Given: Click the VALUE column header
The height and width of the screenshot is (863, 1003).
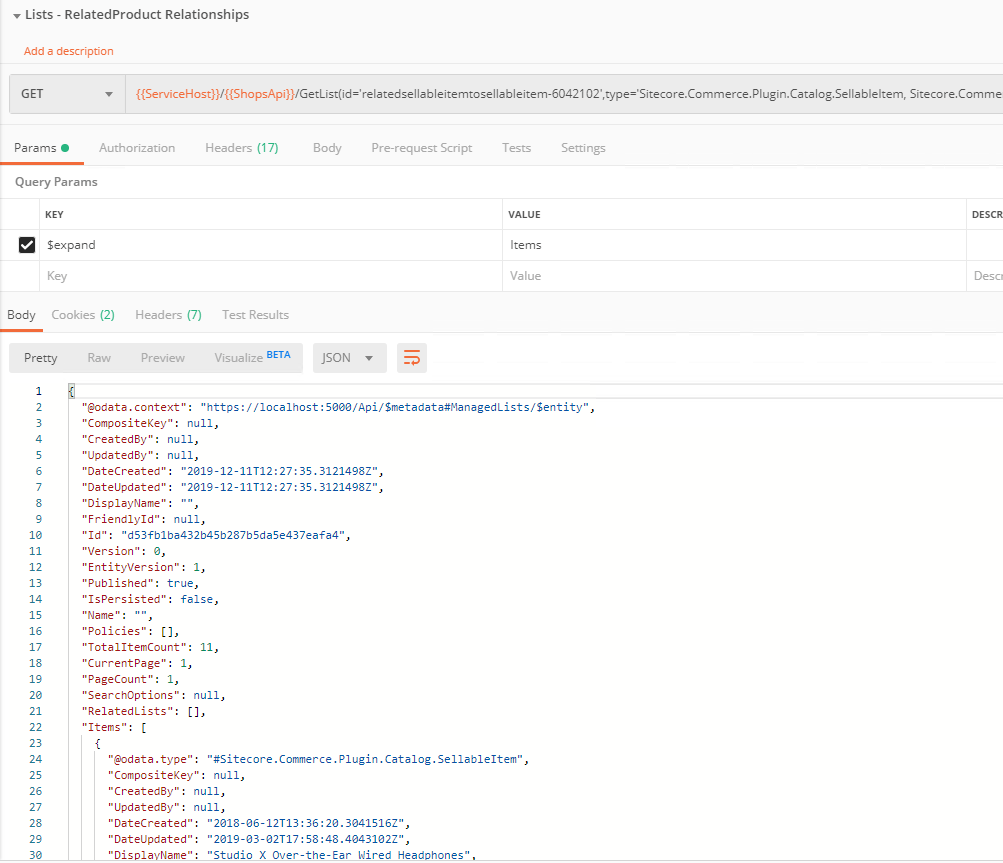Looking at the screenshot, I should click(x=525, y=215).
